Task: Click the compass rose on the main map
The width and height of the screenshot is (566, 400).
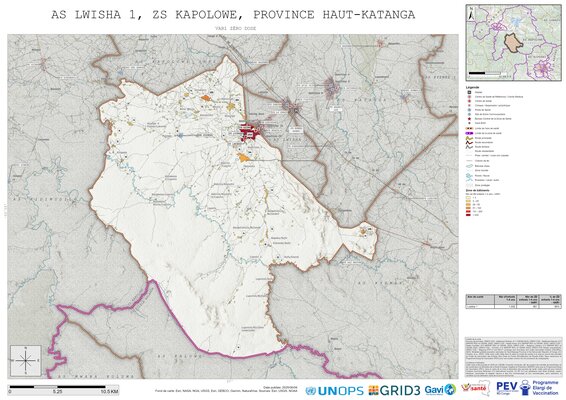Action: [26, 360]
